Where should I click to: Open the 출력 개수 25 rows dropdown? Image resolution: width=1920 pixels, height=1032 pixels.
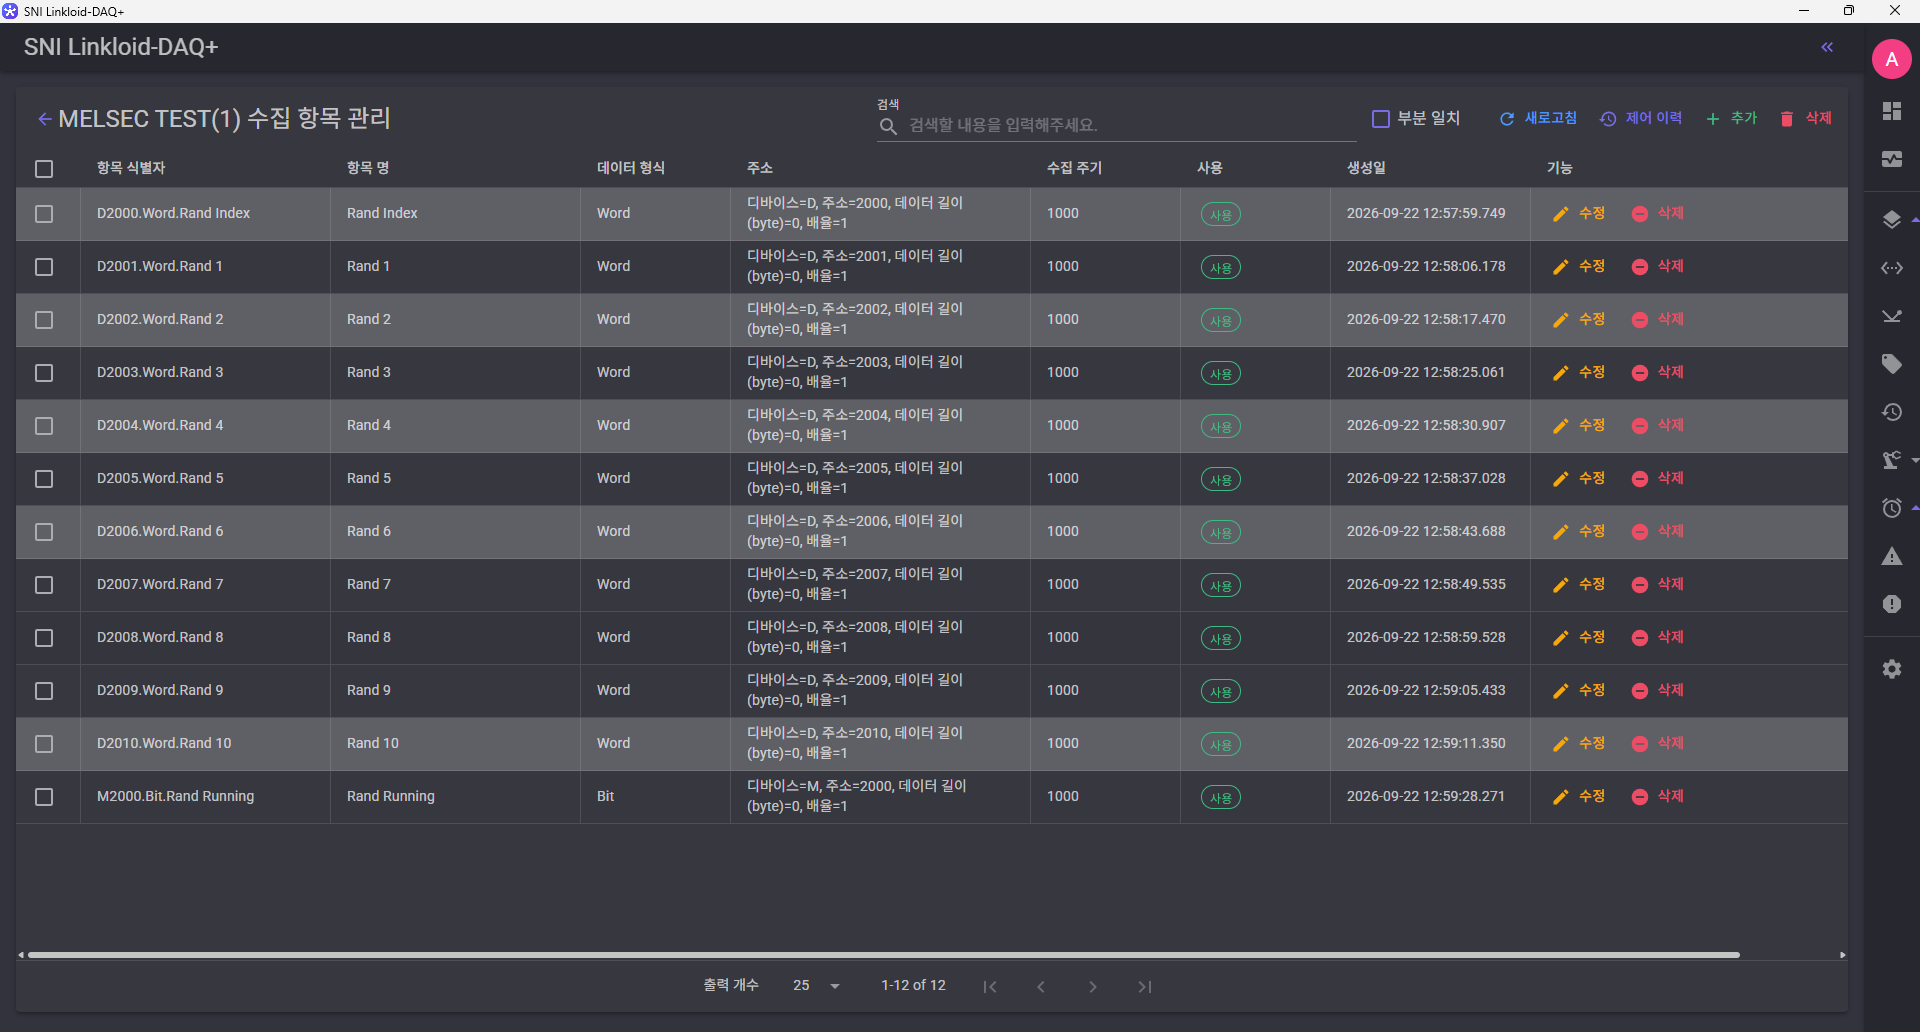pos(817,986)
